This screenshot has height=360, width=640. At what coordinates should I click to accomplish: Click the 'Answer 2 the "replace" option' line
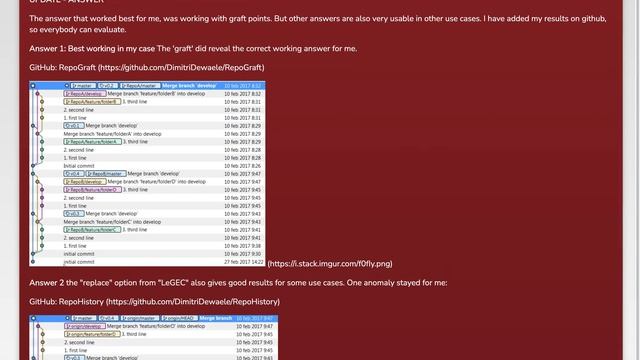click(x=238, y=282)
